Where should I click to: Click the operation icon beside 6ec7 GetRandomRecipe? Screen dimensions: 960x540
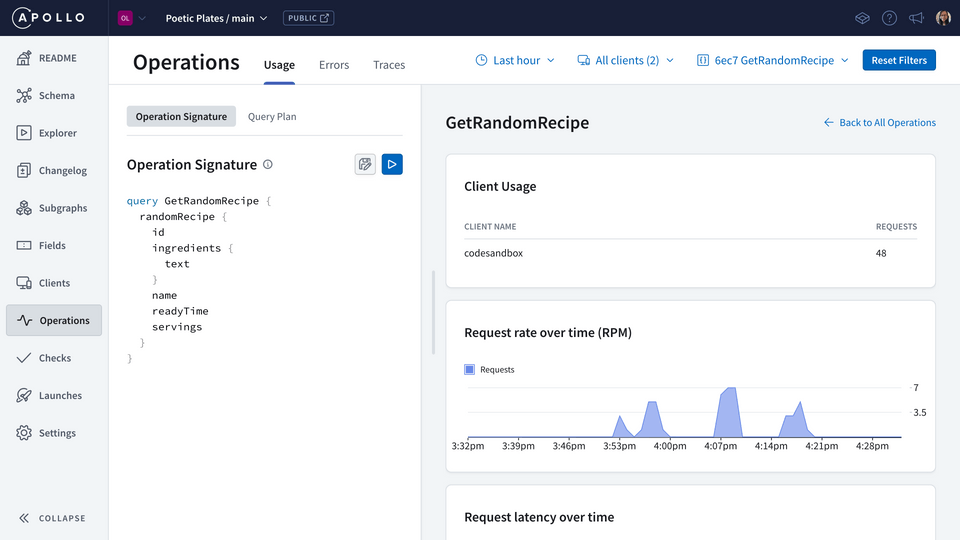703,60
